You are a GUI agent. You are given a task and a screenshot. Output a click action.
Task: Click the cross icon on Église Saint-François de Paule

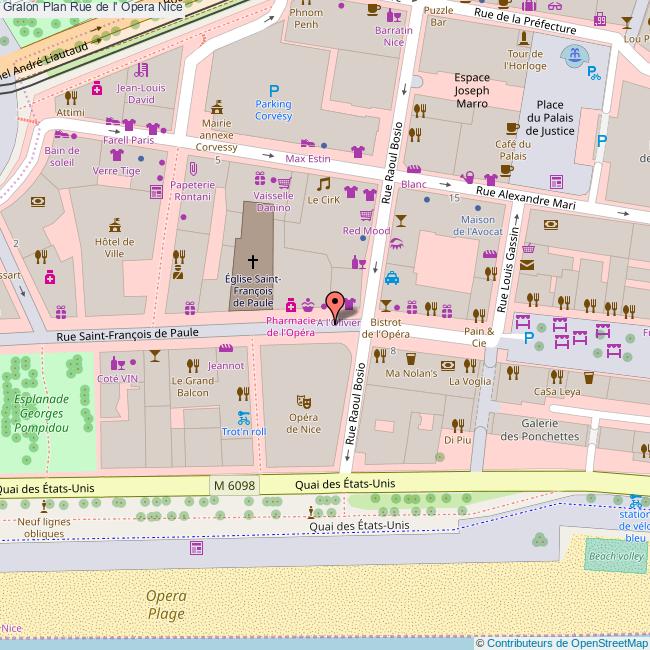[253, 261]
